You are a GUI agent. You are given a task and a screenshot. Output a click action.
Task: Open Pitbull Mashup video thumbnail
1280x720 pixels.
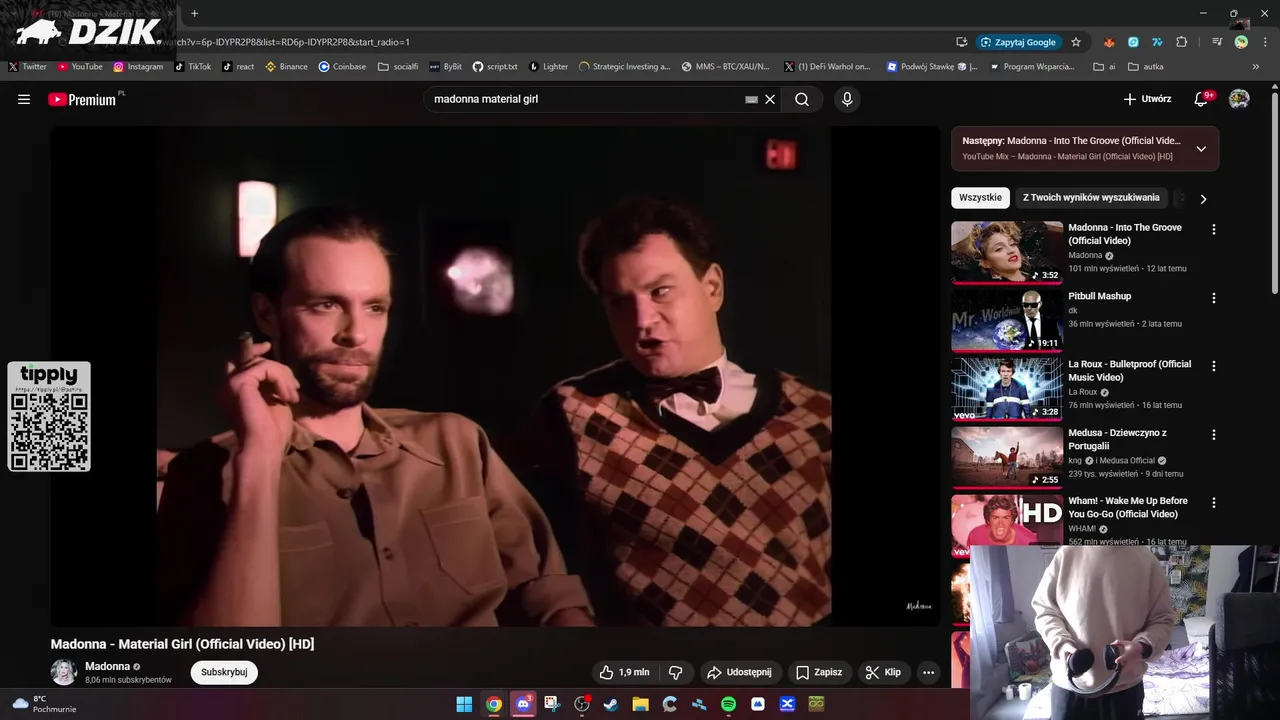coord(1007,321)
